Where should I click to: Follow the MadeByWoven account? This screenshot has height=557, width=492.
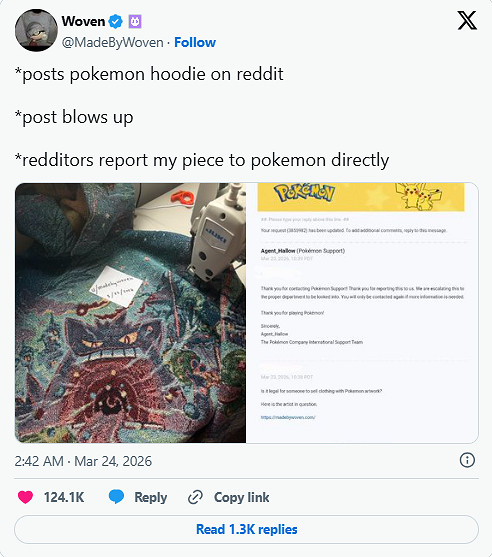tap(195, 43)
